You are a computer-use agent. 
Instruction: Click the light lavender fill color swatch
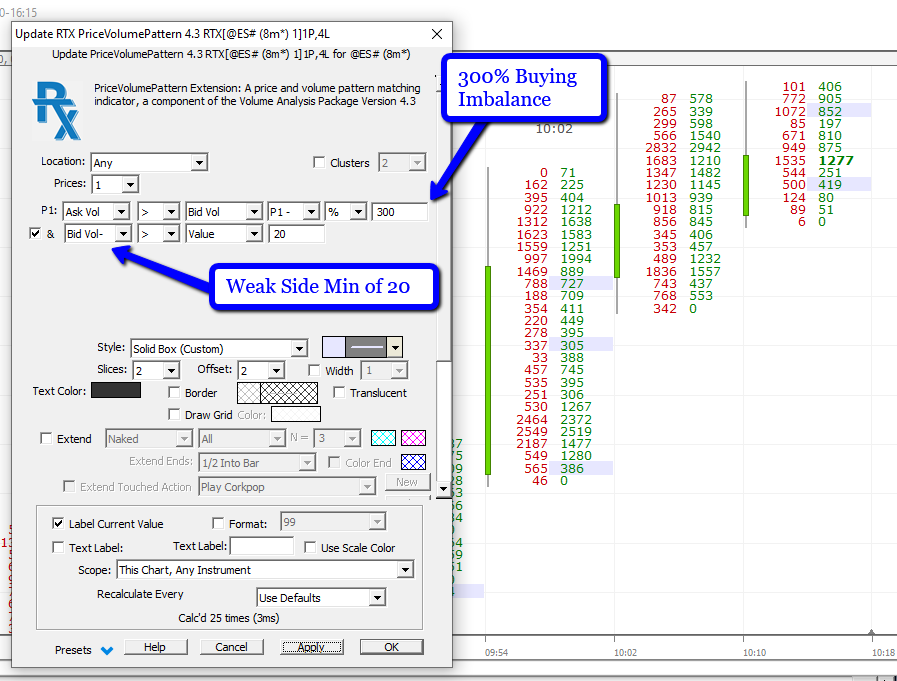pyautogui.click(x=334, y=347)
